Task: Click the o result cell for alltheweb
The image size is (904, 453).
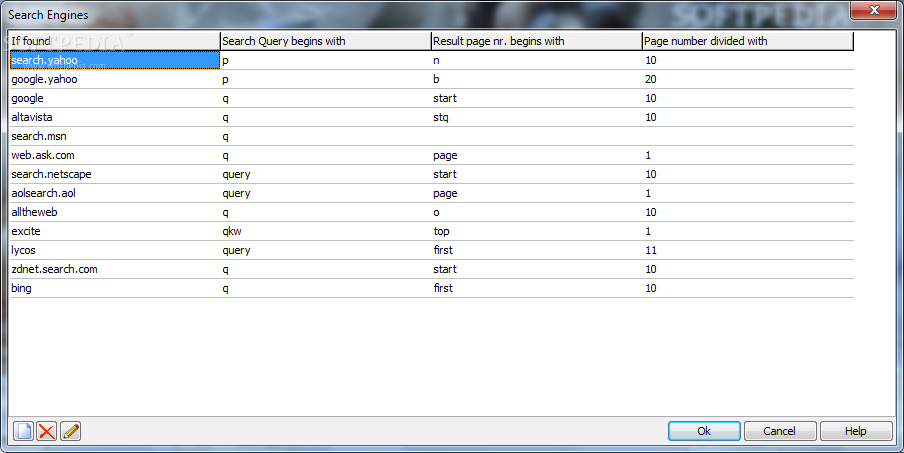Action: click(537, 212)
